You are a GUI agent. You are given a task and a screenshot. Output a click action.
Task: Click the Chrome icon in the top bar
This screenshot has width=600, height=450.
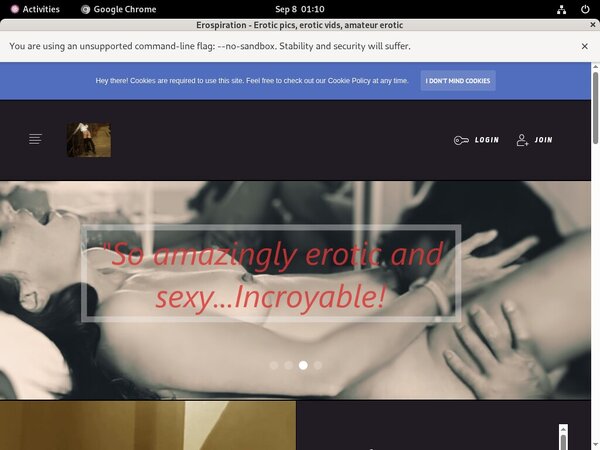pos(86,9)
